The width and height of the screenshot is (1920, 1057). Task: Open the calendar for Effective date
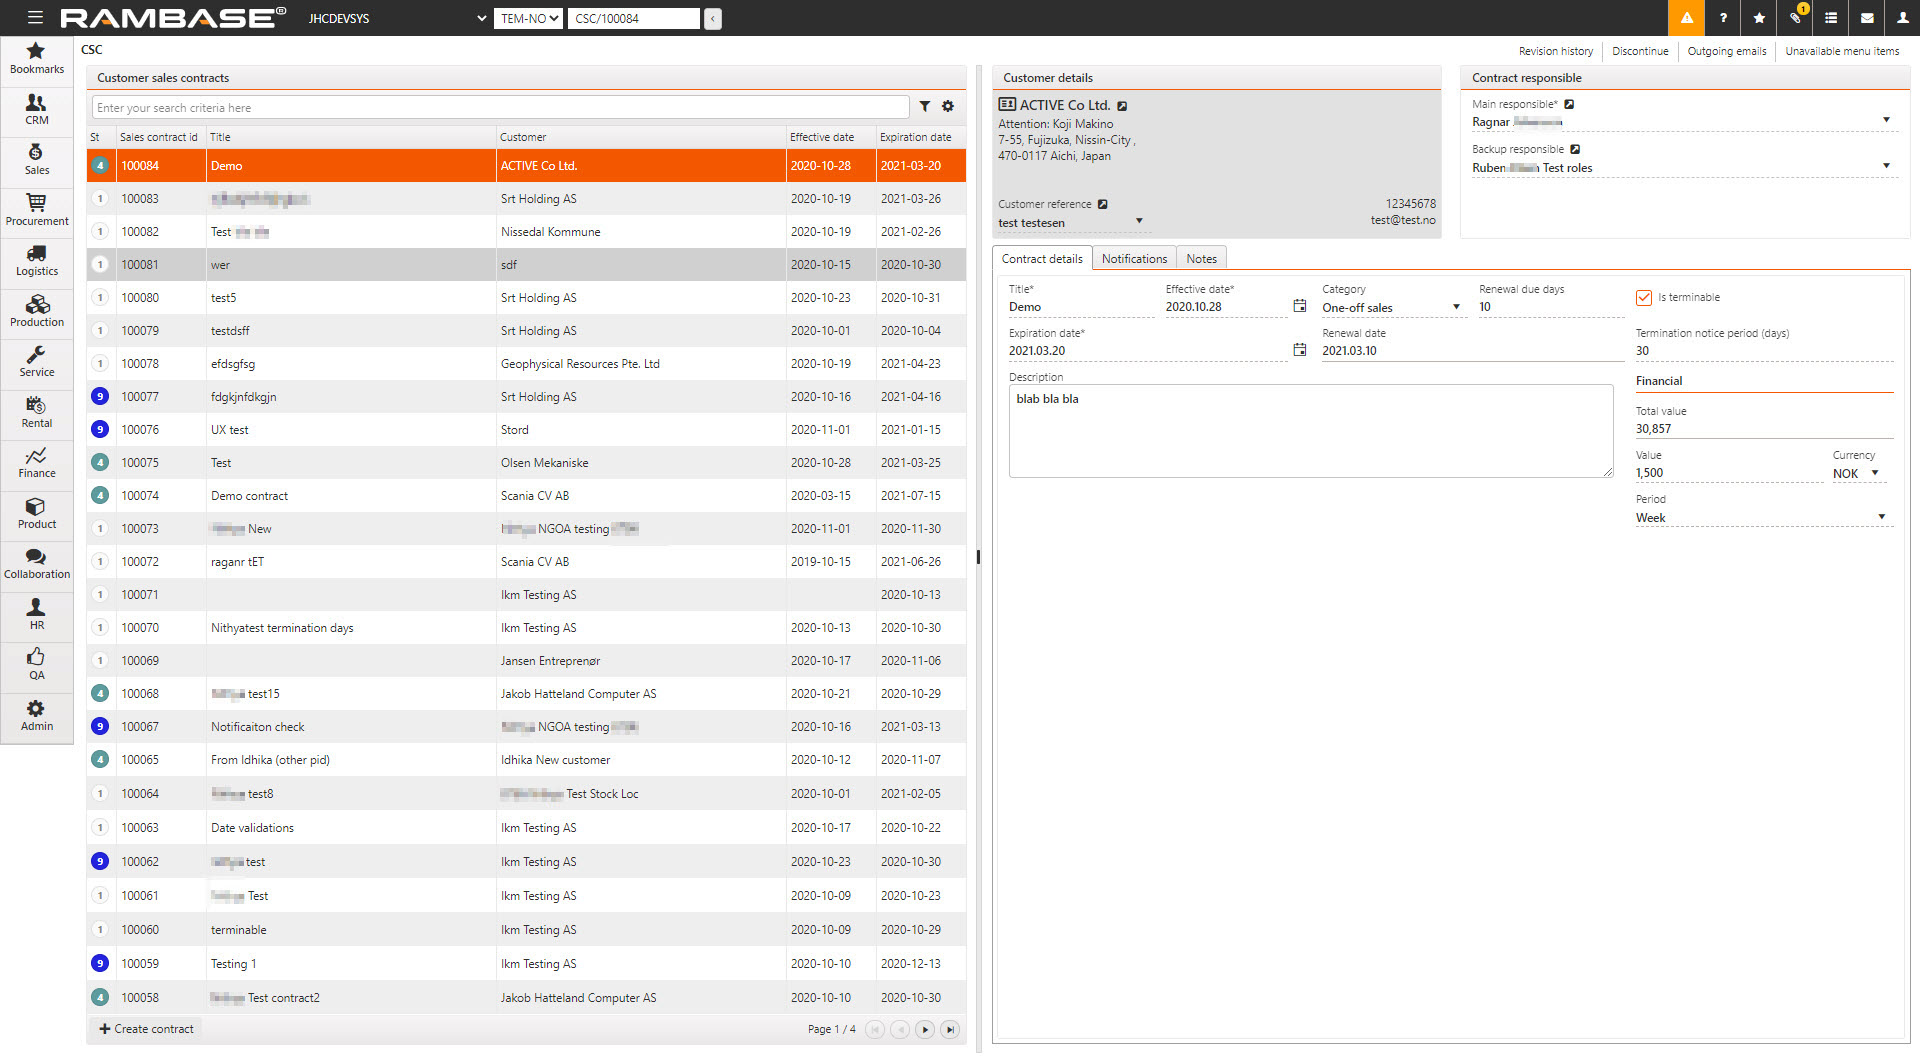[1299, 306]
